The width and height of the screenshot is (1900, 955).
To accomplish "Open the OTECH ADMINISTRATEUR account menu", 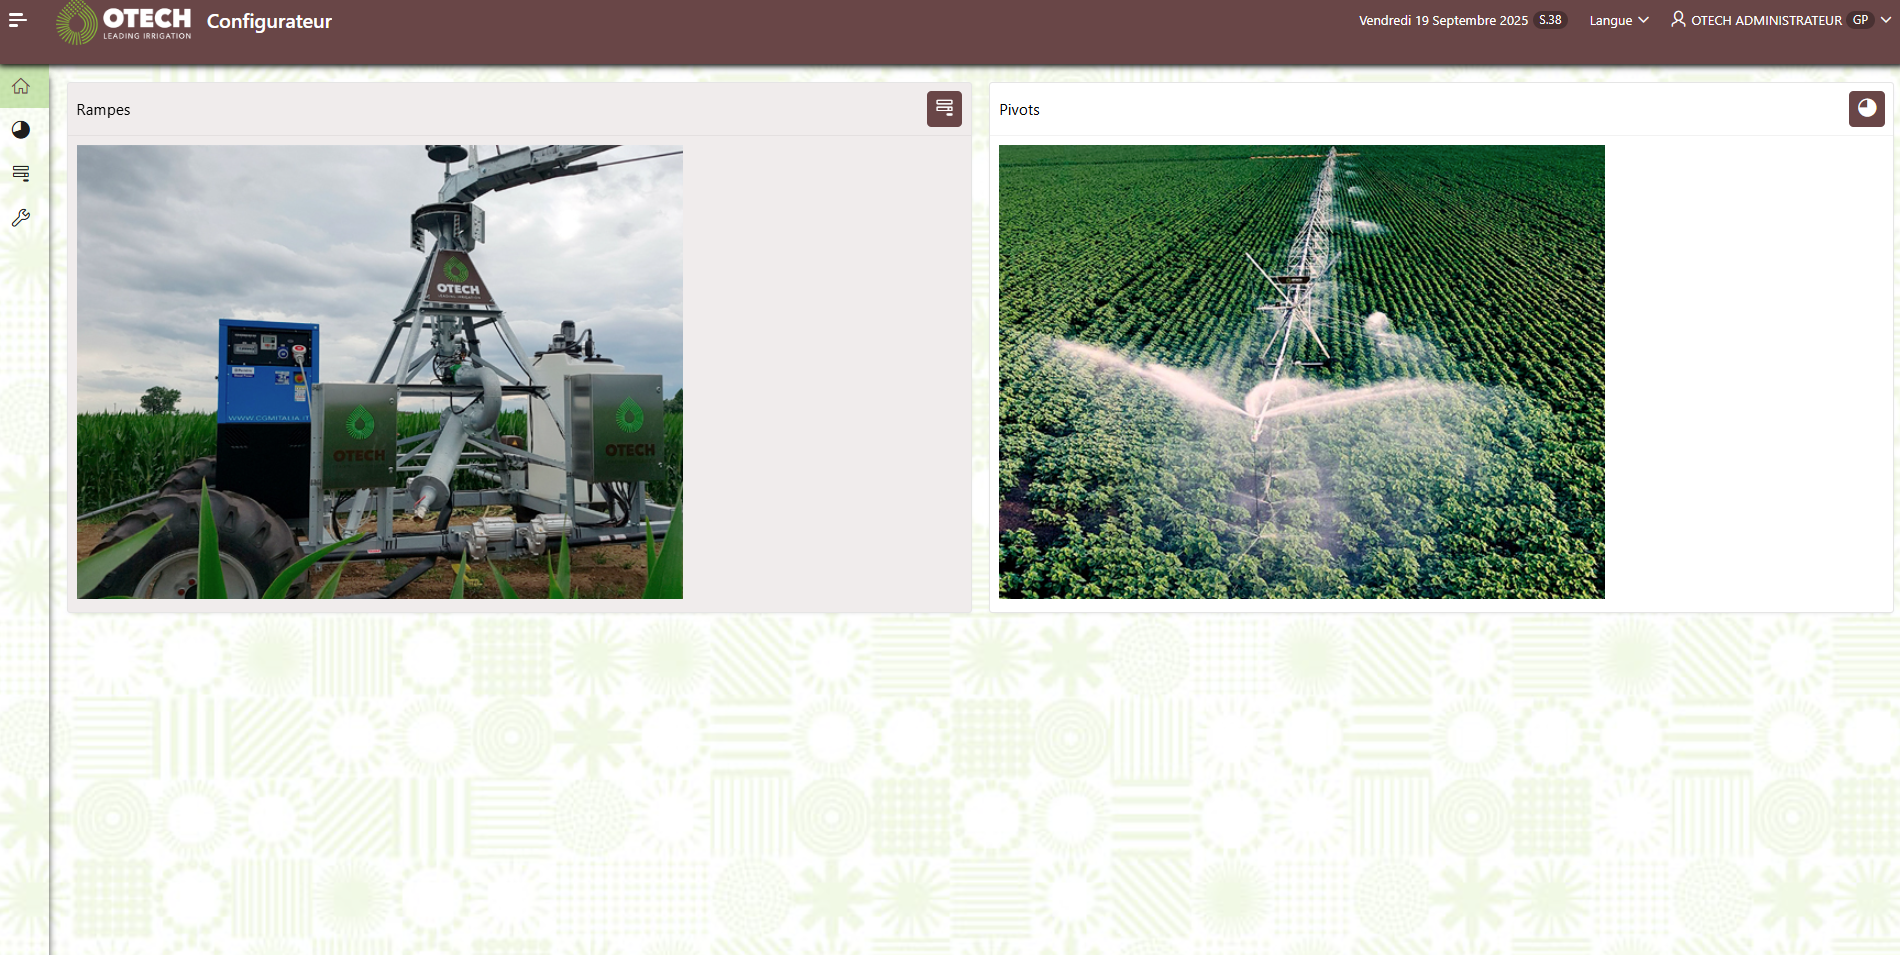I will (1766, 21).
